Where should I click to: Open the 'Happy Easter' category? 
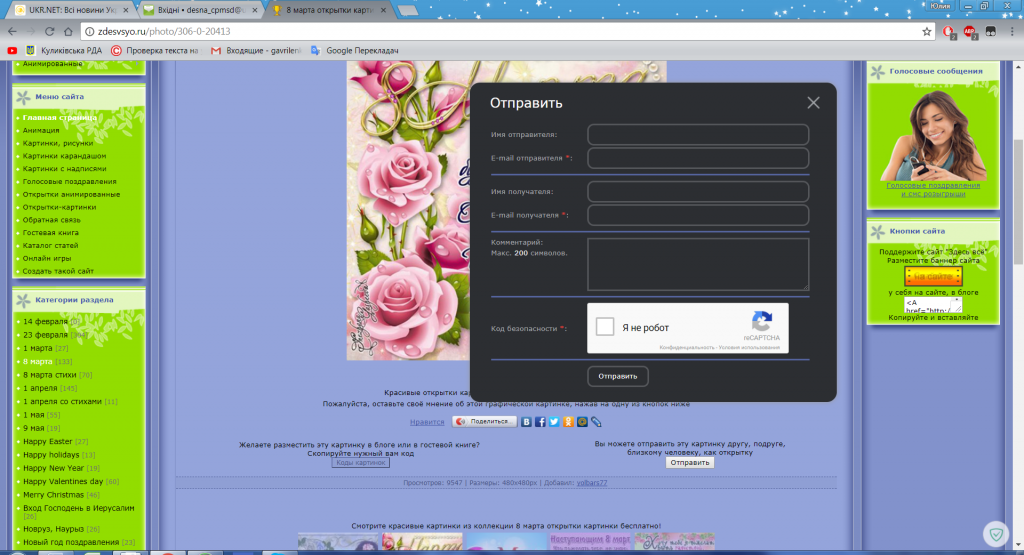pyautogui.click(x=48, y=441)
